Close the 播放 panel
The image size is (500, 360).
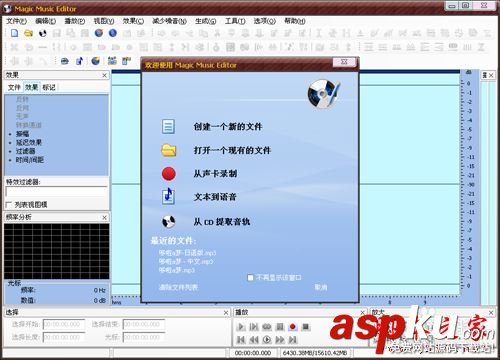(363, 312)
